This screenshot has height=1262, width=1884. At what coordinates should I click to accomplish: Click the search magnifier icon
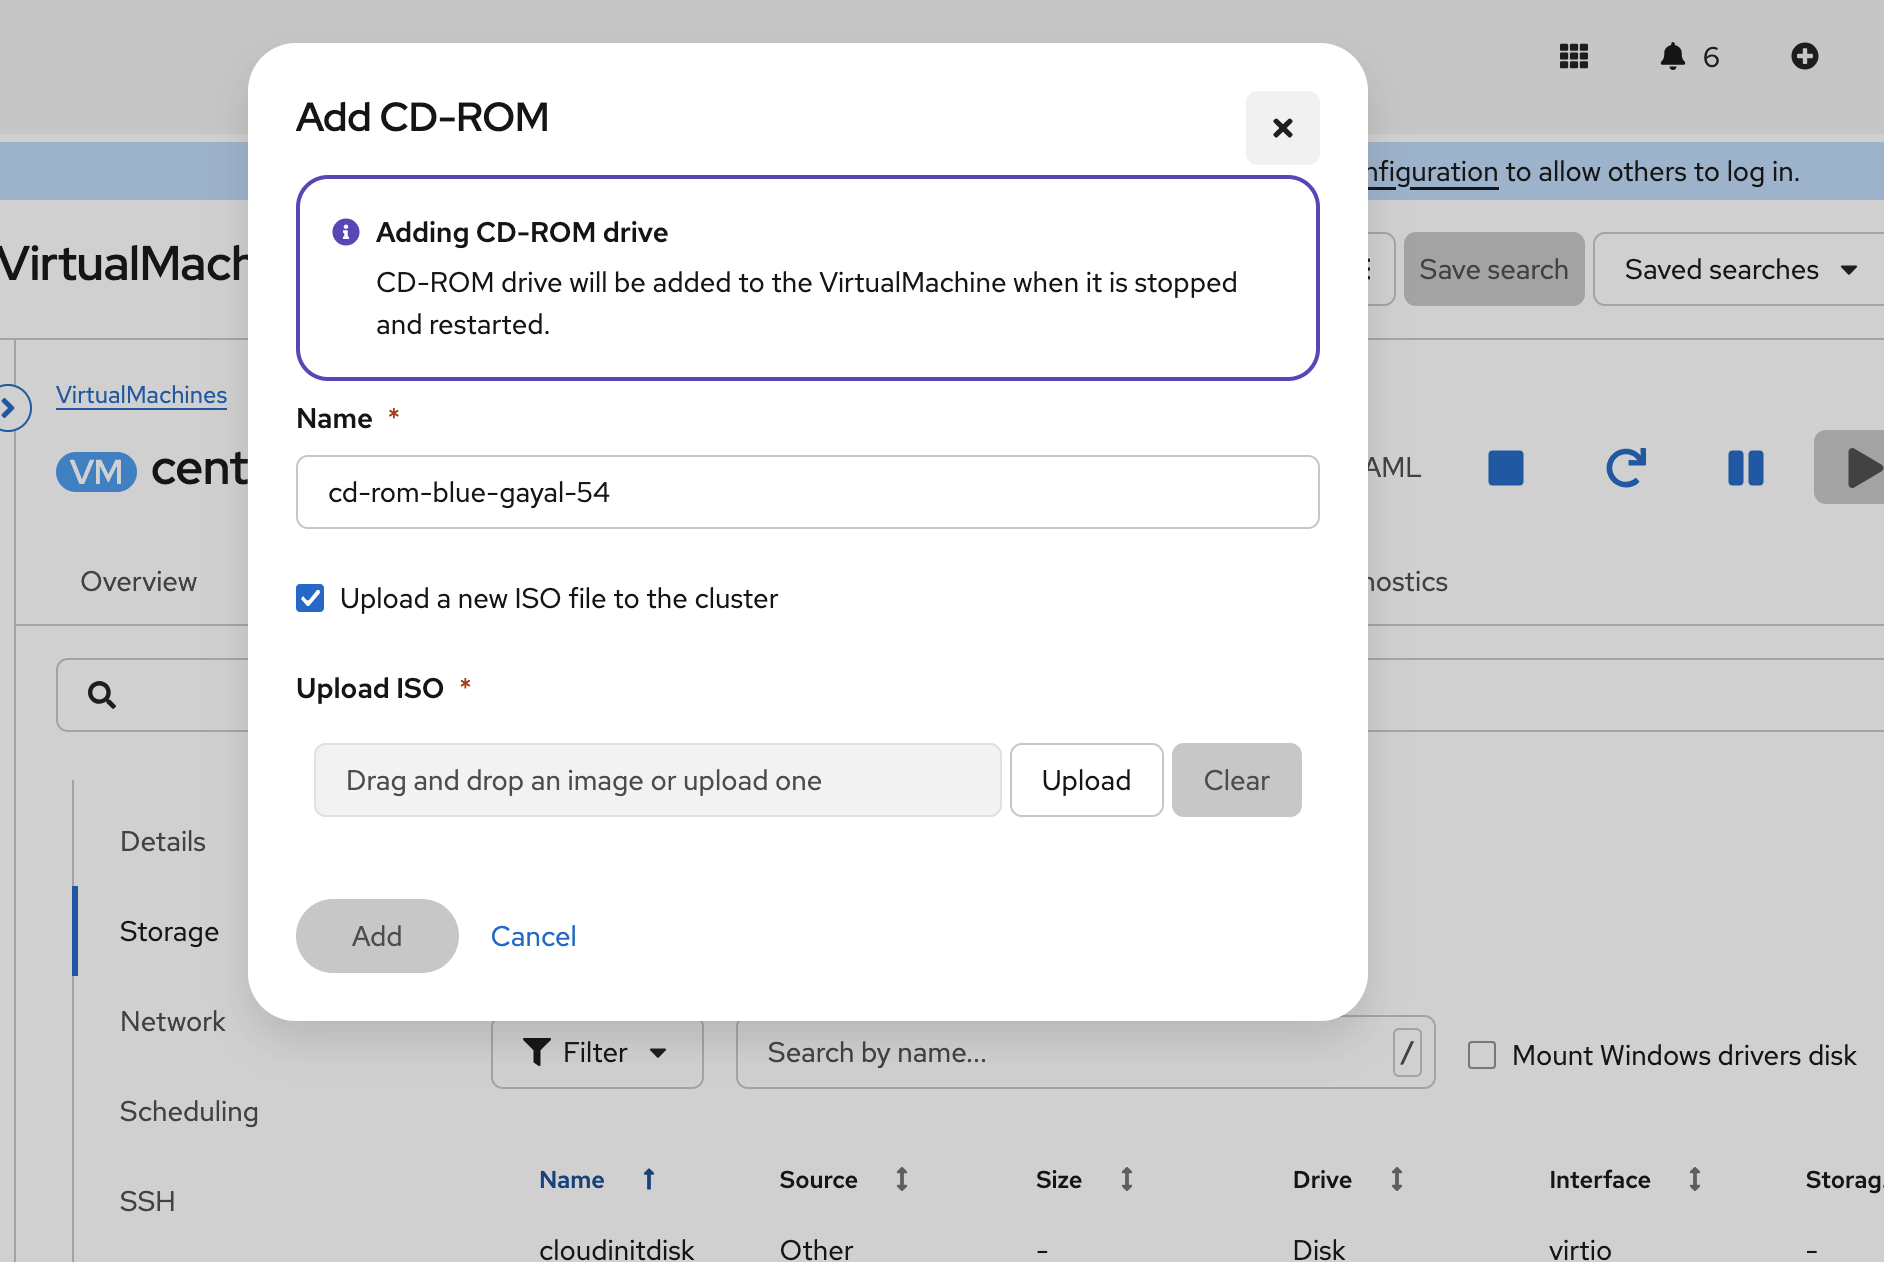[x=102, y=695]
